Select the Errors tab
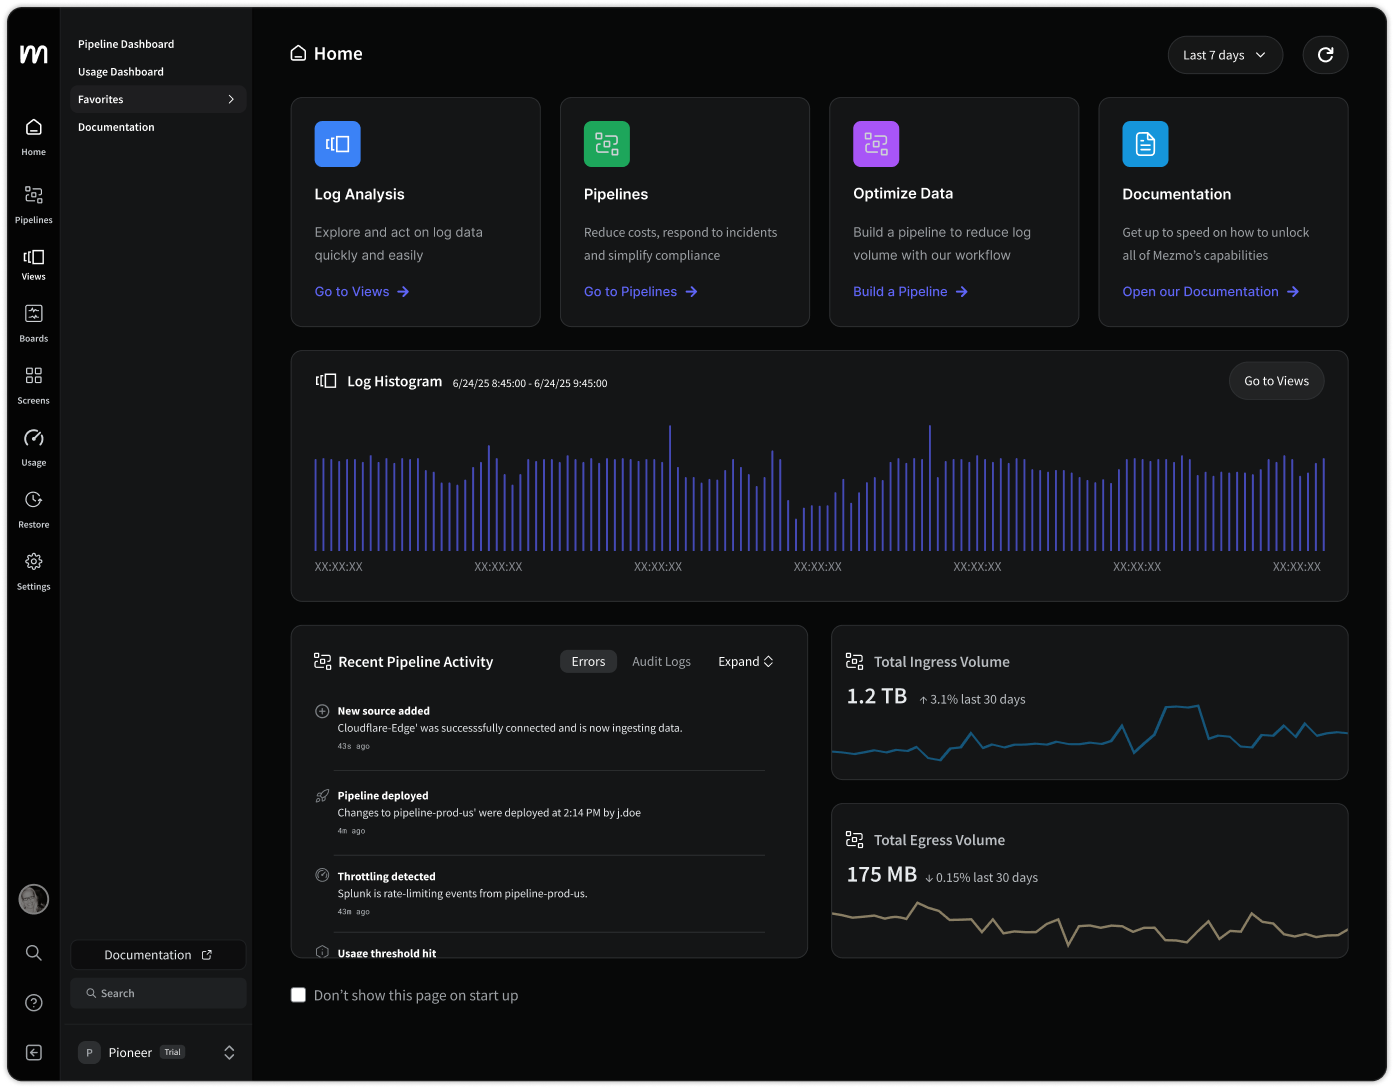 tap(588, 662)
